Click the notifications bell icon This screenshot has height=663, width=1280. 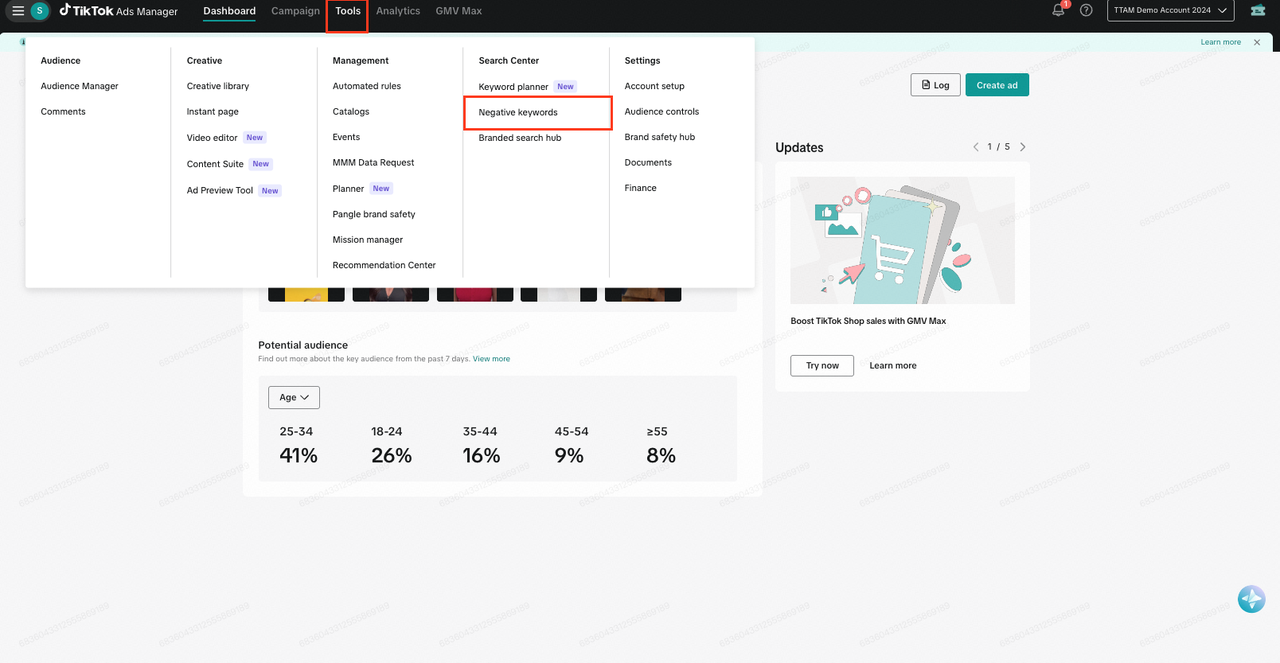[1058, 11]
